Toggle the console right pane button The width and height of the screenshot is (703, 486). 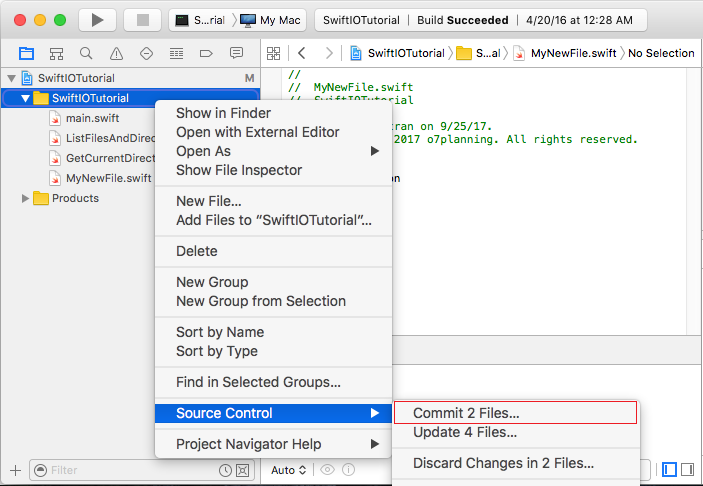(x=687, y=470)
